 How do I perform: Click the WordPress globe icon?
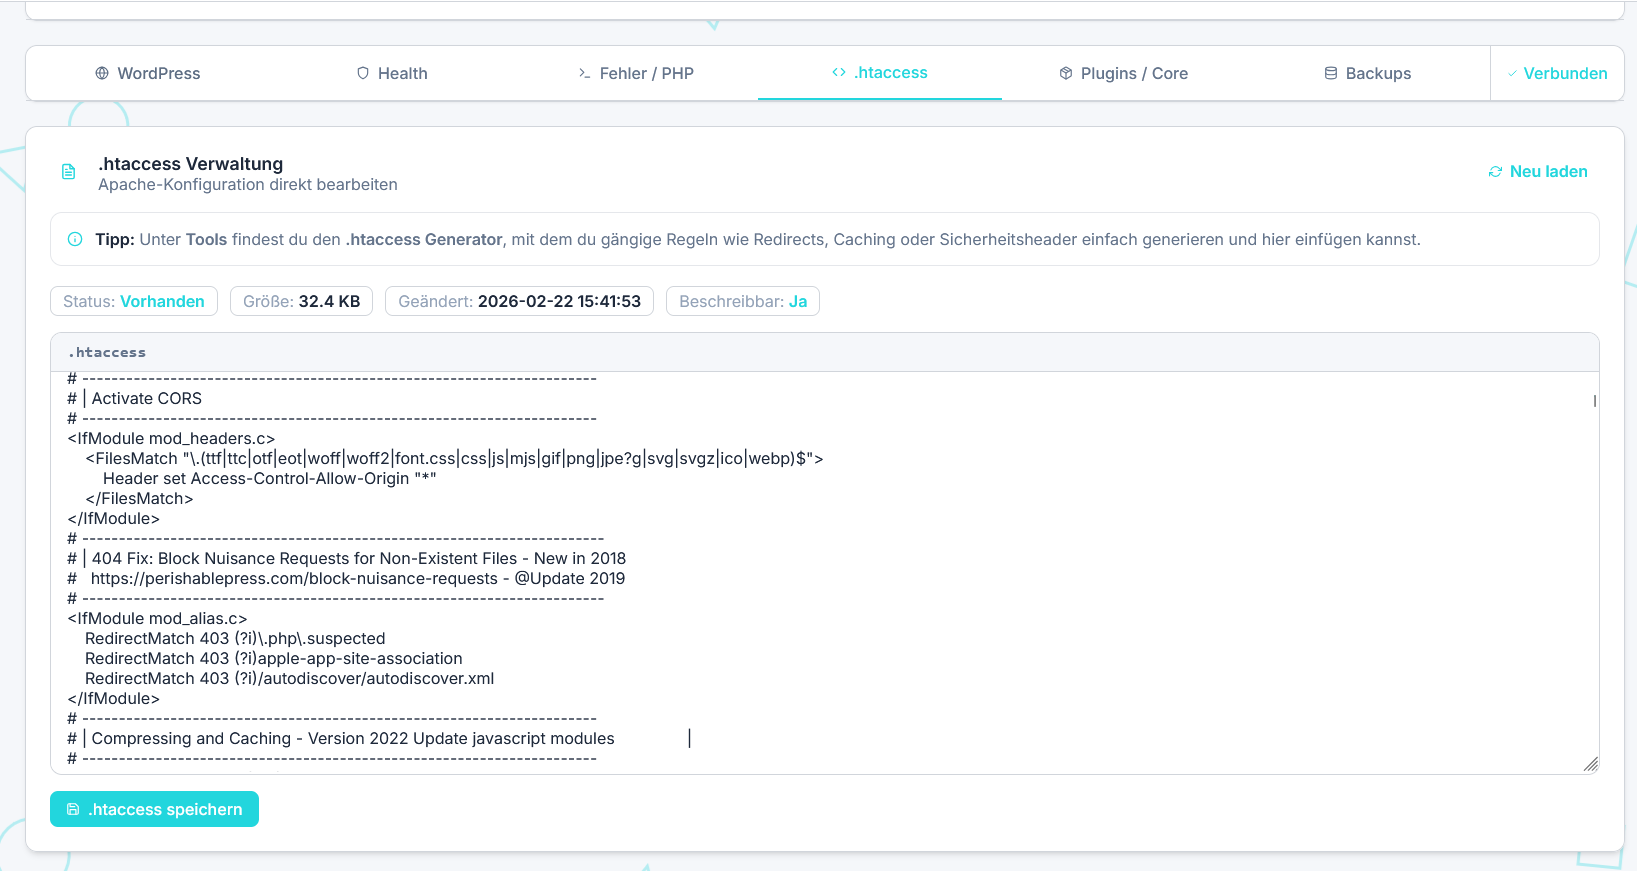click(x=102, y=73)
